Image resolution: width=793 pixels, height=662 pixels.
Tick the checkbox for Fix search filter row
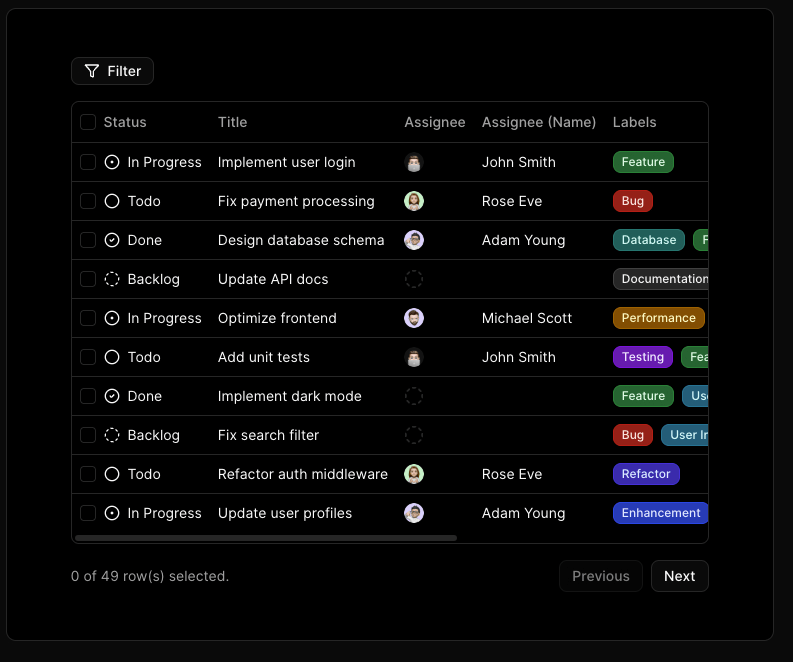(x=88, y=435)
